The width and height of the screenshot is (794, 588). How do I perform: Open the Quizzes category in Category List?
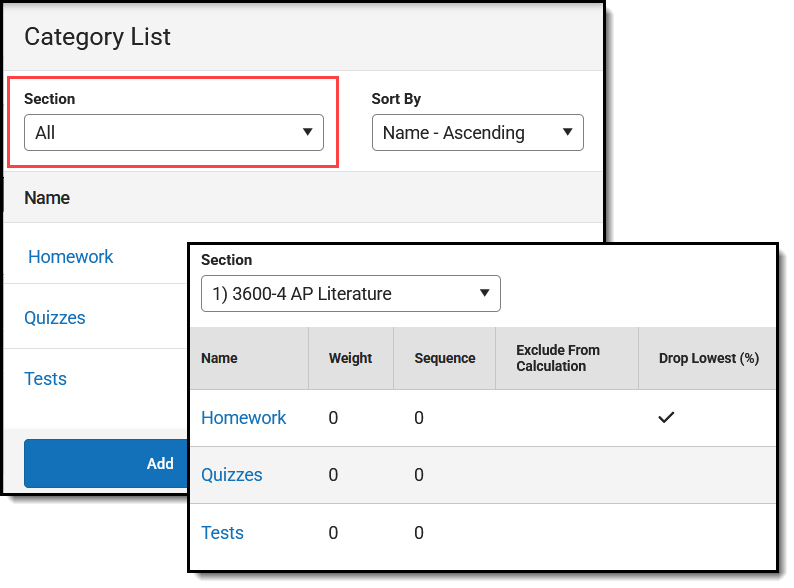pos(55,318)
